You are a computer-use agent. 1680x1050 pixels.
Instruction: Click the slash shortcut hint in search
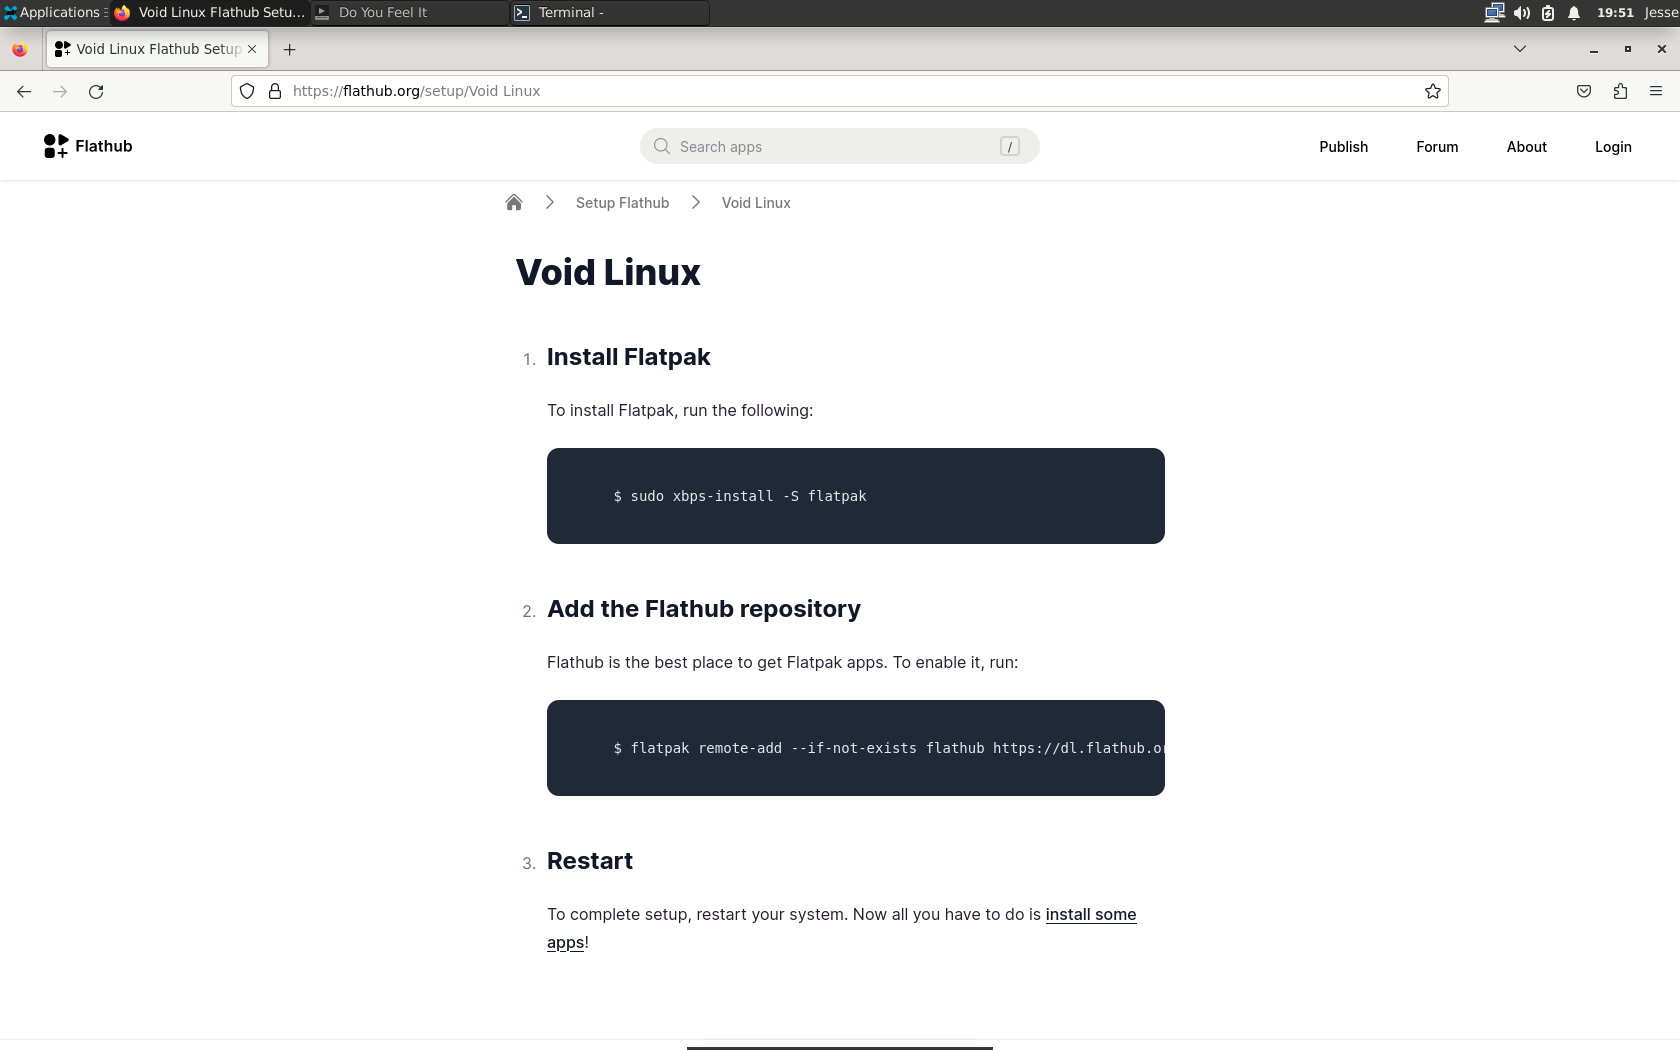pos(1009,147)
